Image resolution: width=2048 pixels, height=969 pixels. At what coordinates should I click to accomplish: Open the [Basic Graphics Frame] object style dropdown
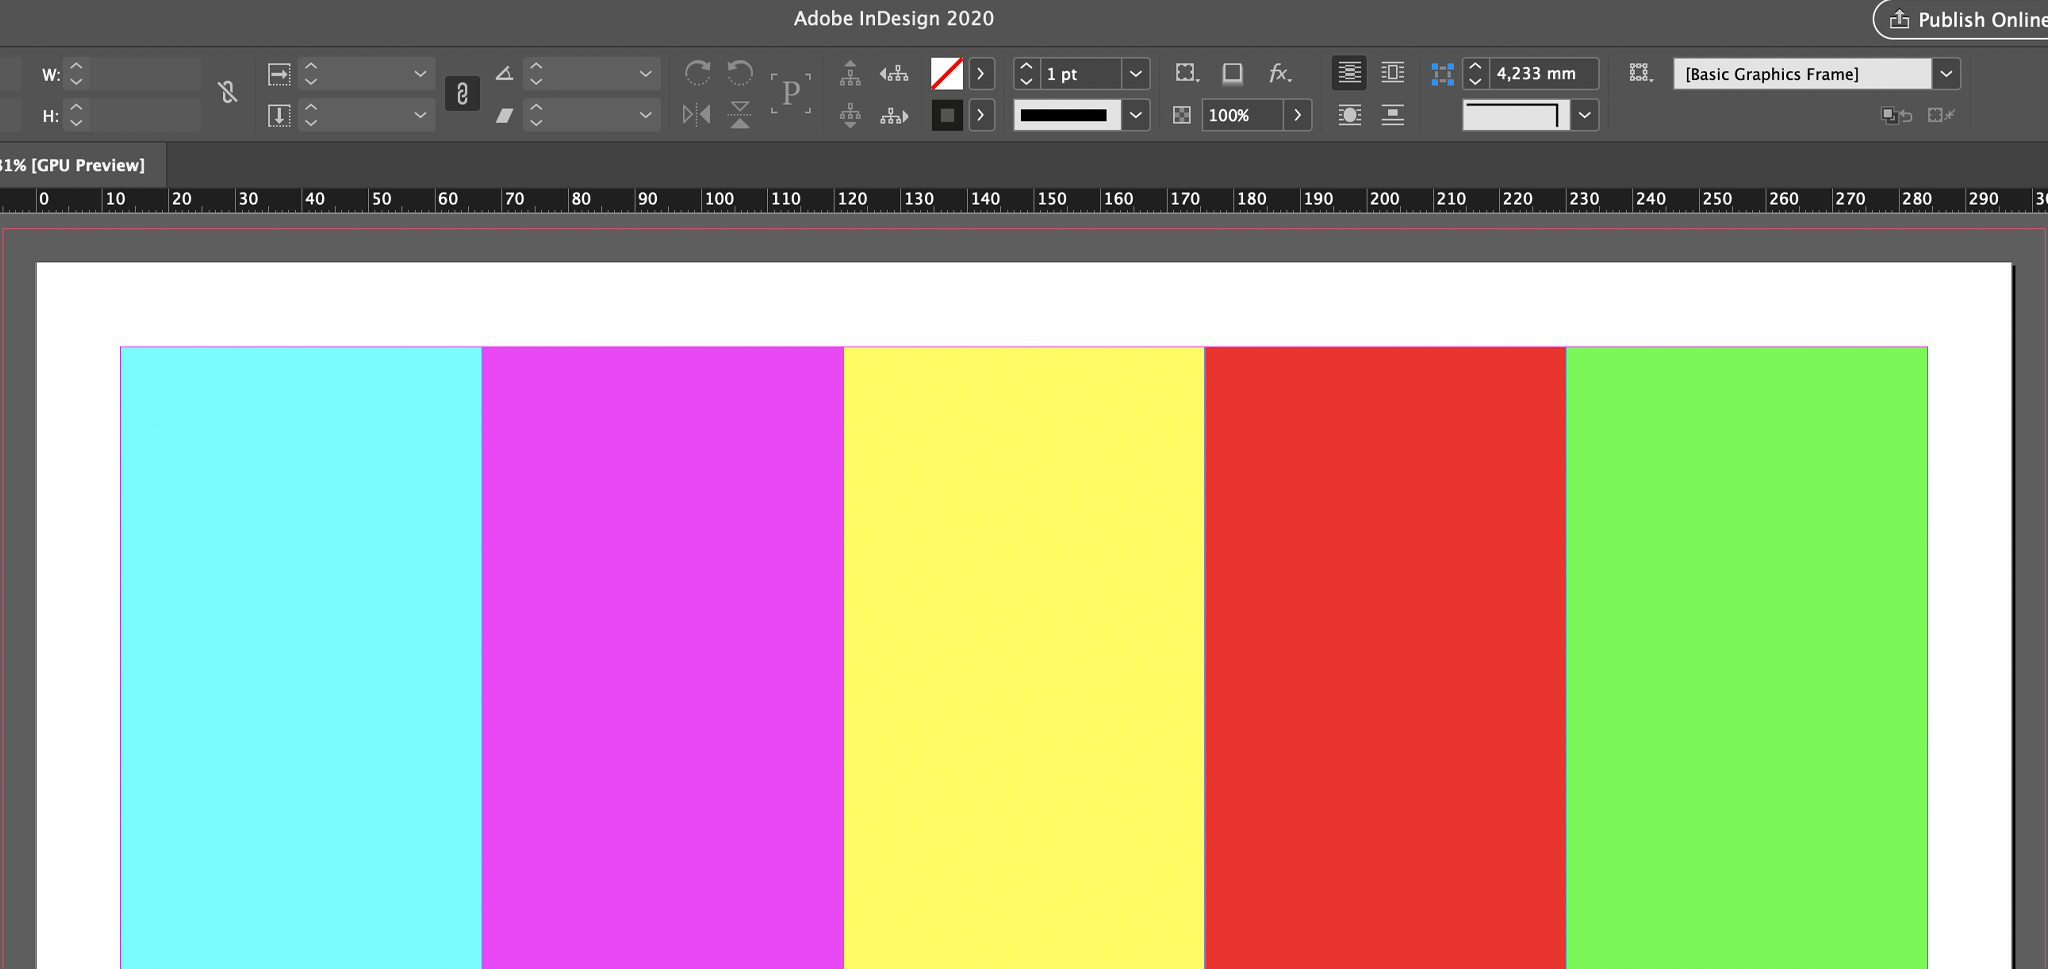1946,73
